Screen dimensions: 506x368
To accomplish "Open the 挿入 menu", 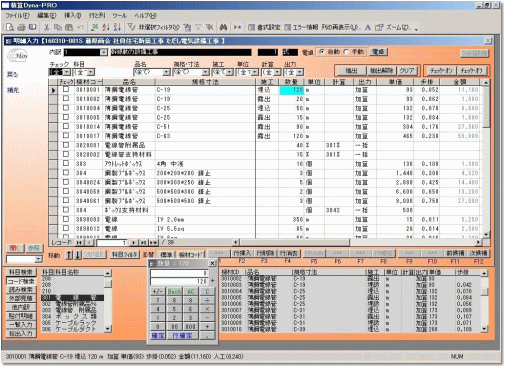I will [x=73, y=15].
